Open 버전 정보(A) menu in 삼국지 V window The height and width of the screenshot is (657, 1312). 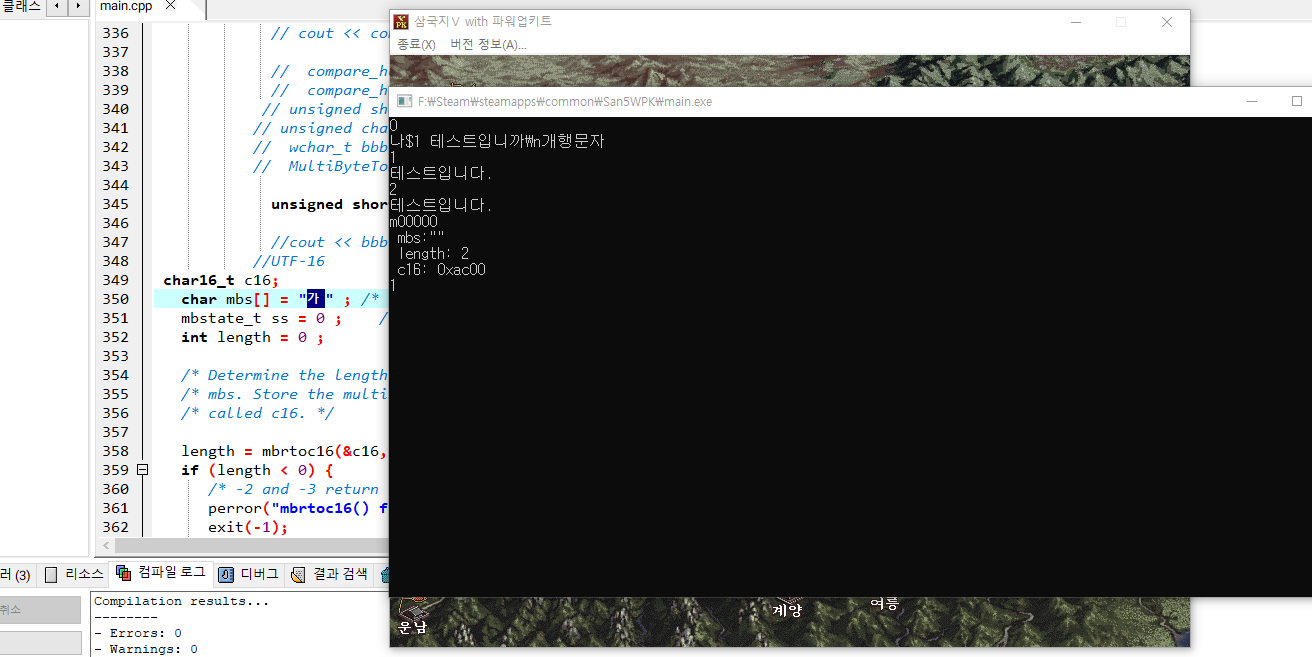tap(488, 44)
